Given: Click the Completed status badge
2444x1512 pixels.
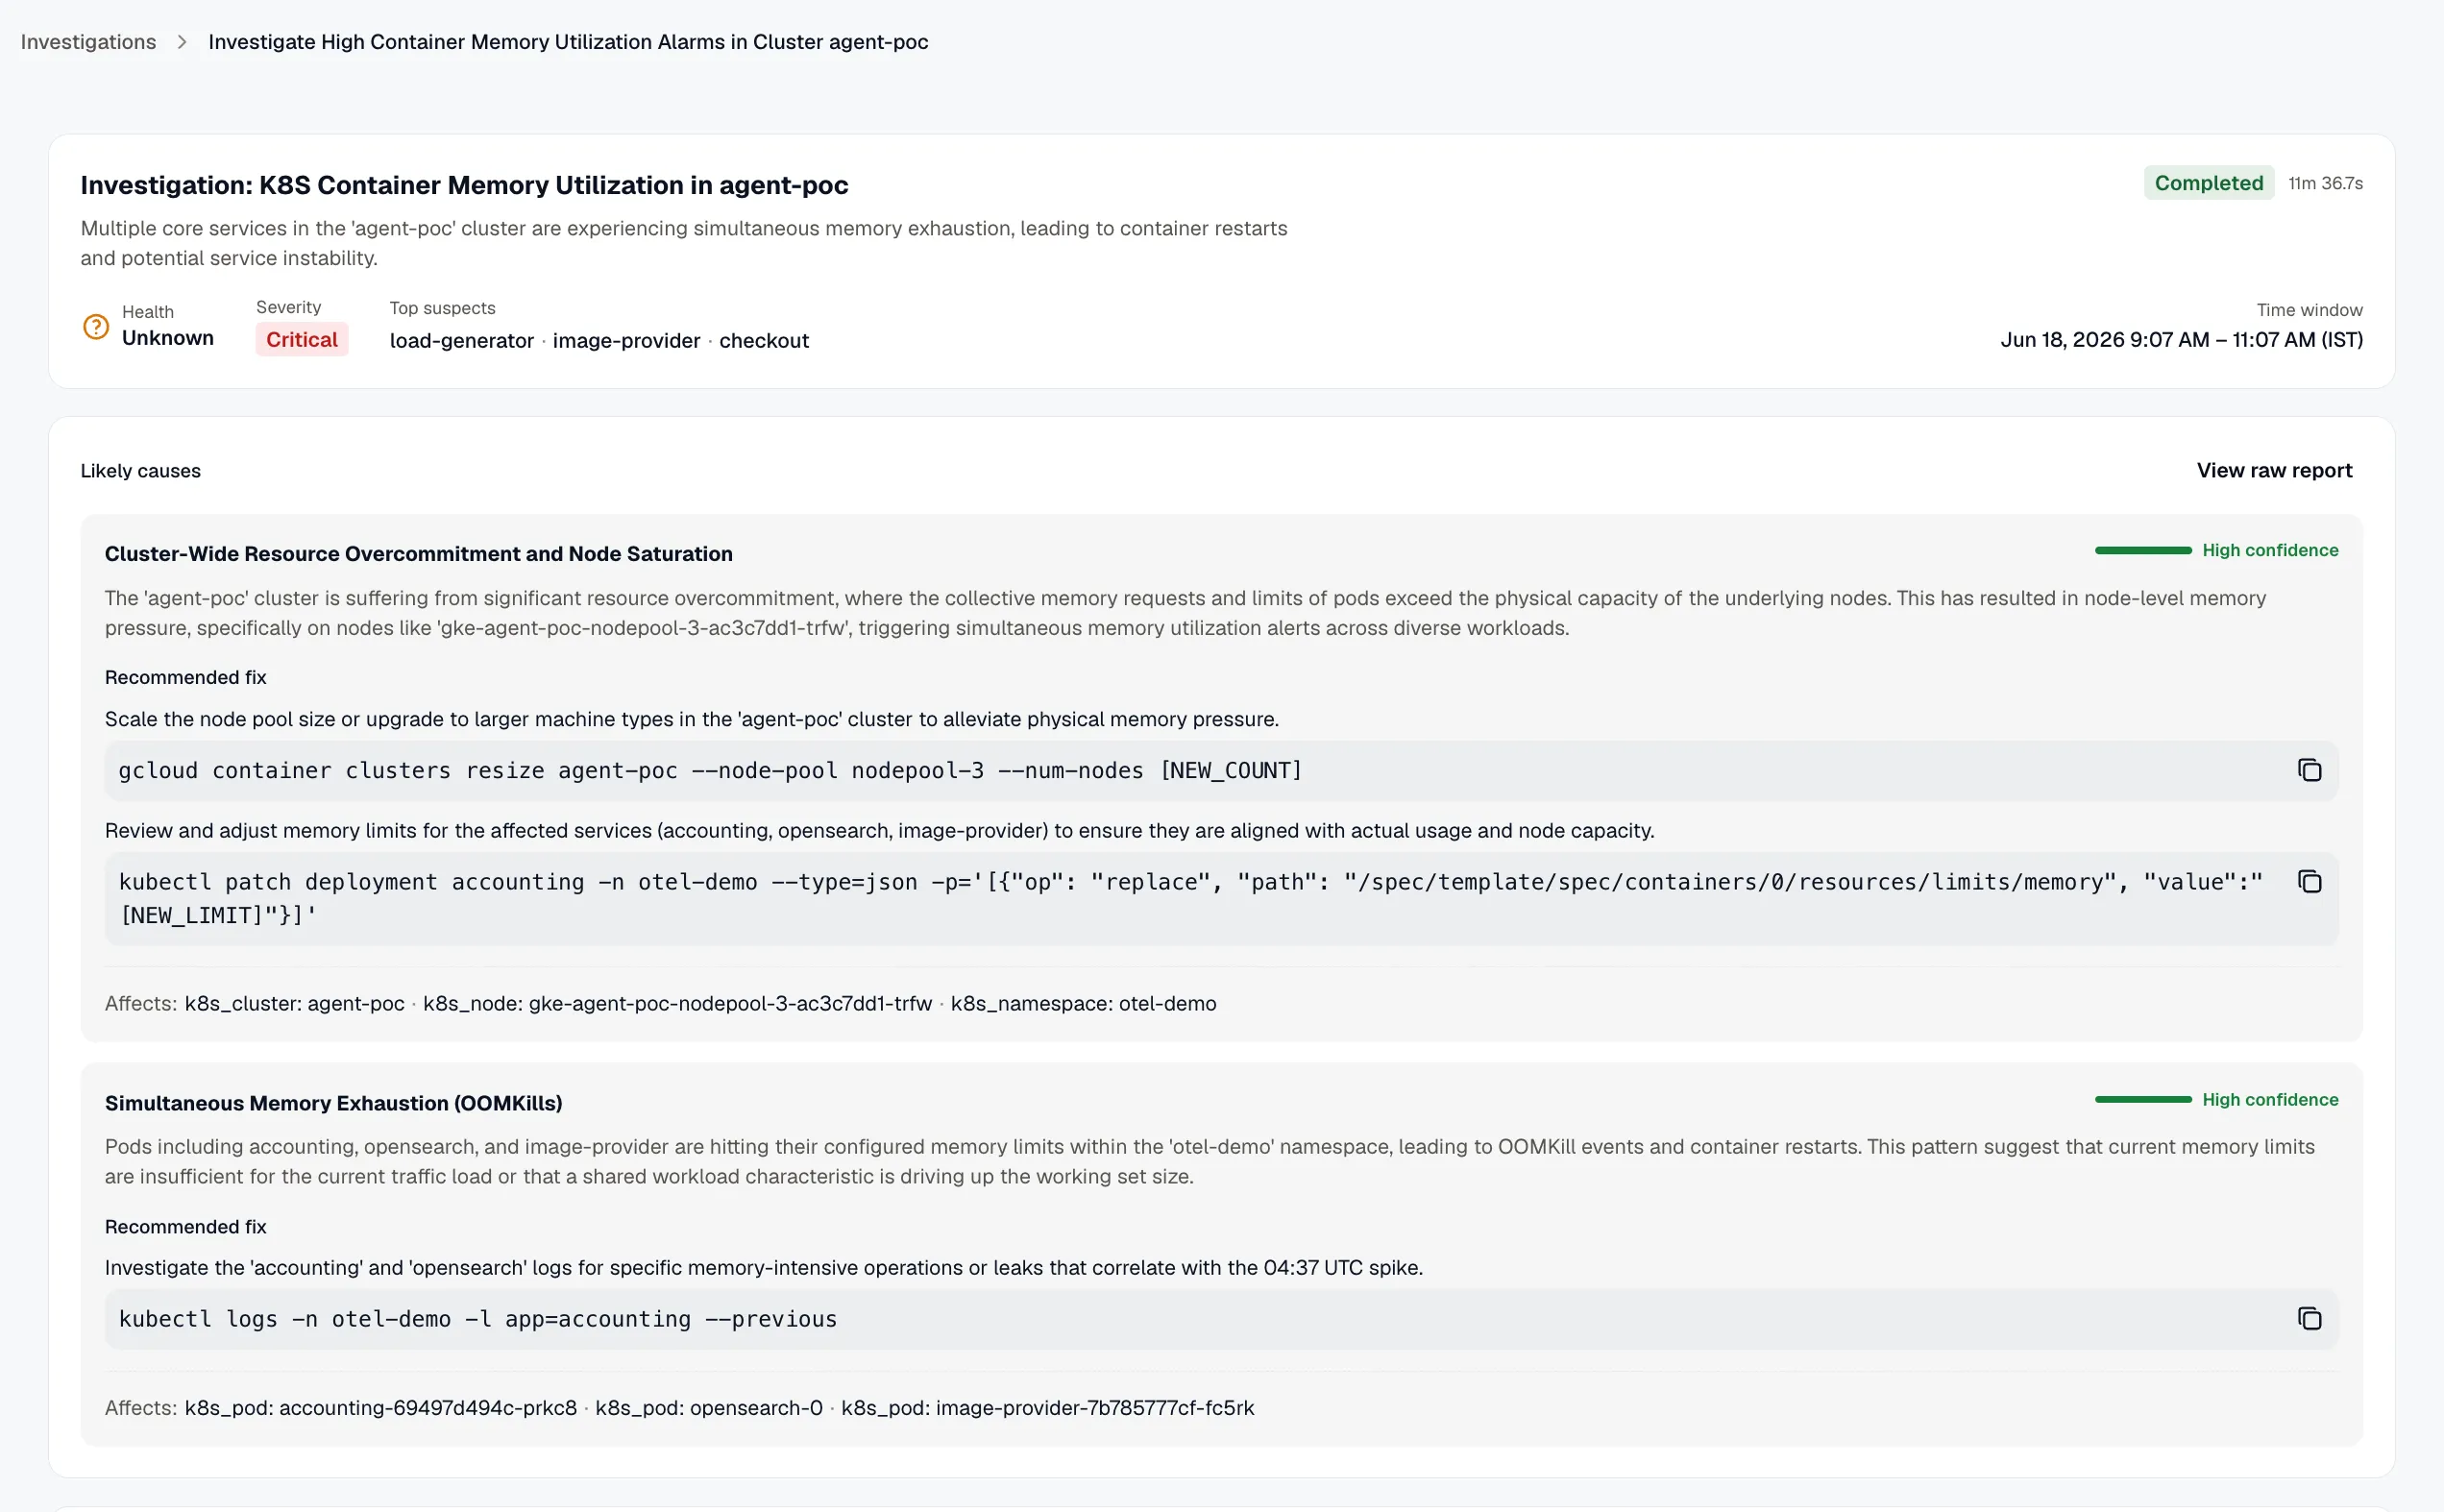Looking at the screenshot, I should (2208, 183).
